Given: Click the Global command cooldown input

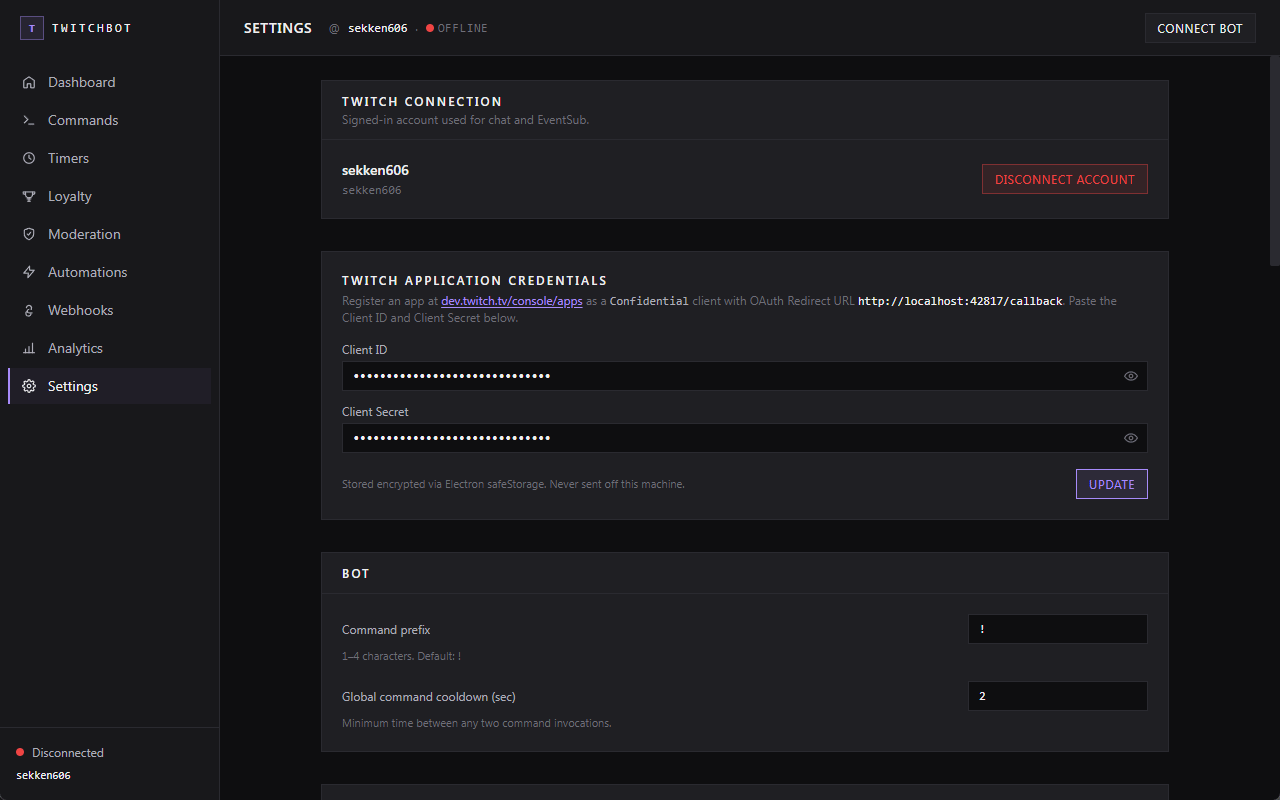Looking at the screenshot, I should point(1058,696).
